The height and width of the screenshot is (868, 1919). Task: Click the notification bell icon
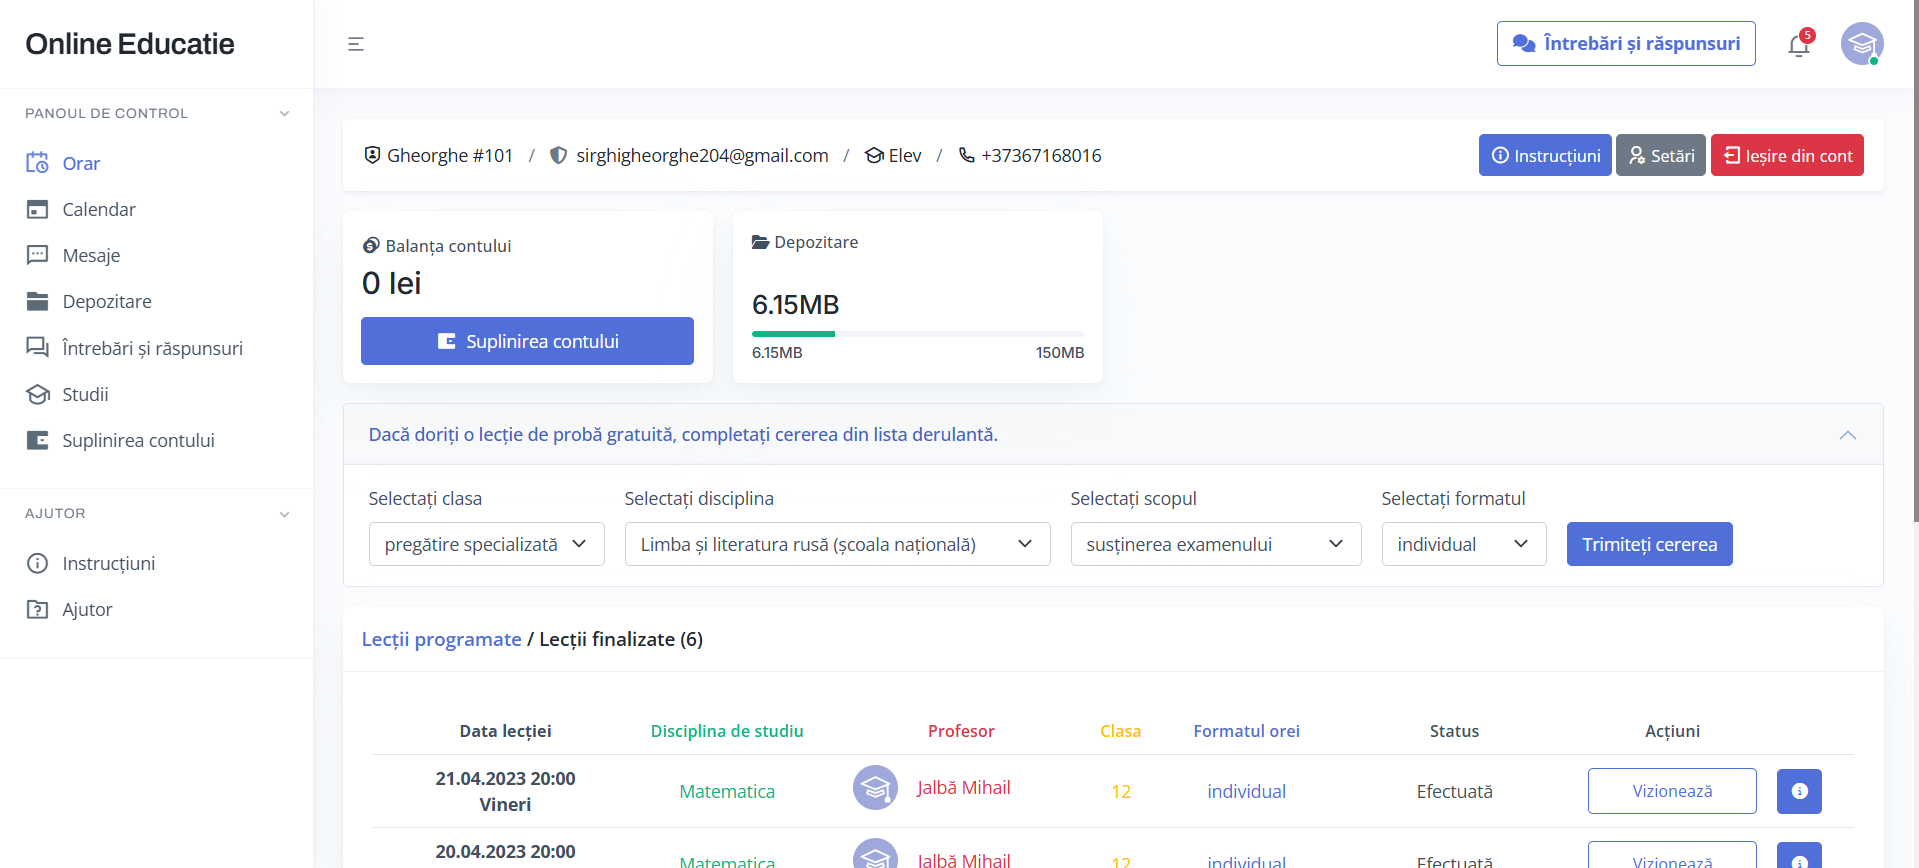1798,45
